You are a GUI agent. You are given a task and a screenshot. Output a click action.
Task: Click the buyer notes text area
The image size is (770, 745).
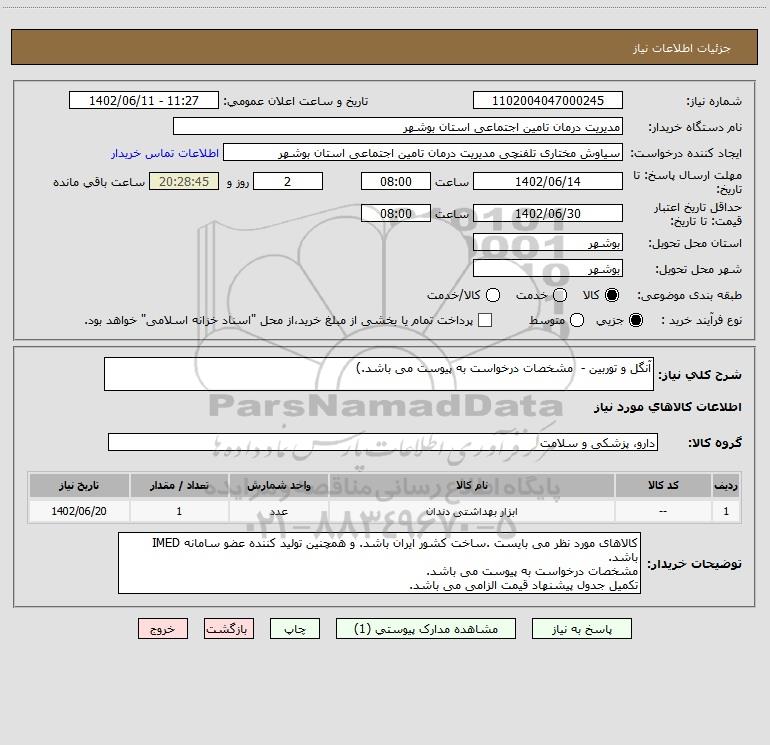point(379,563)
